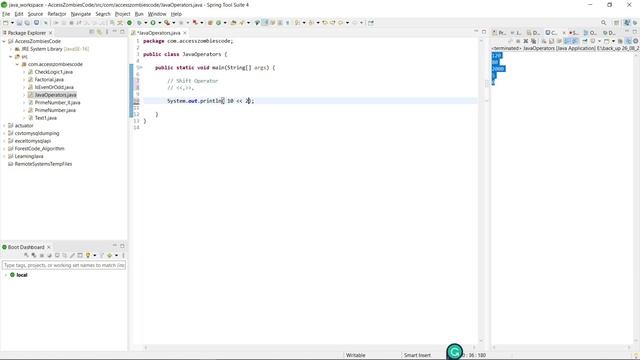The width and height of the screenshot is (640, 360).
Task: Click the magnifier Search icon at the top right
Action: [603, 23]
